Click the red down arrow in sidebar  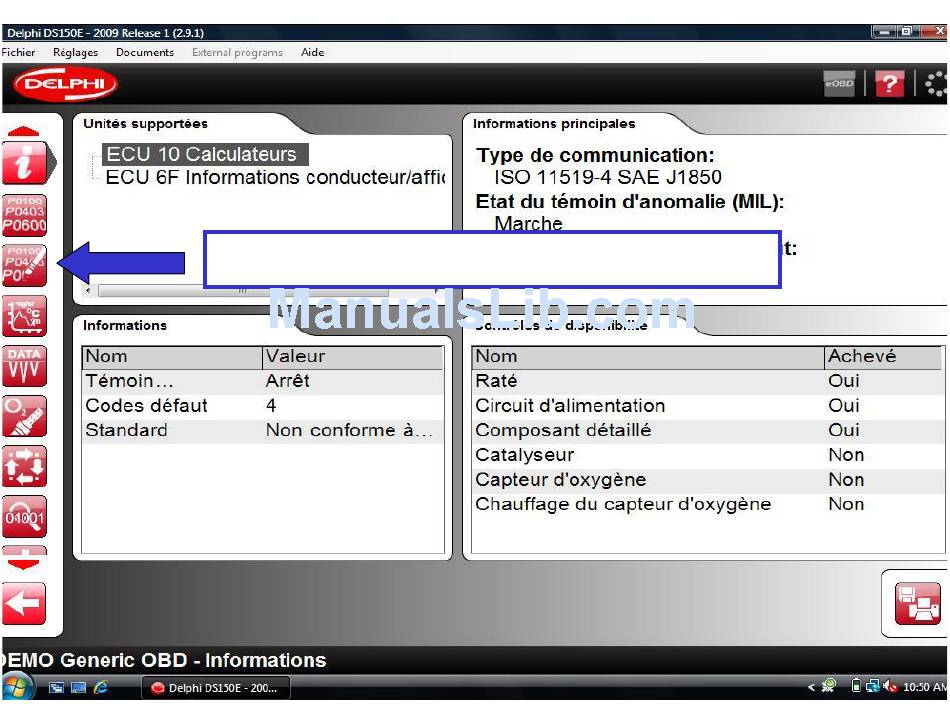[x=24, y=563]
